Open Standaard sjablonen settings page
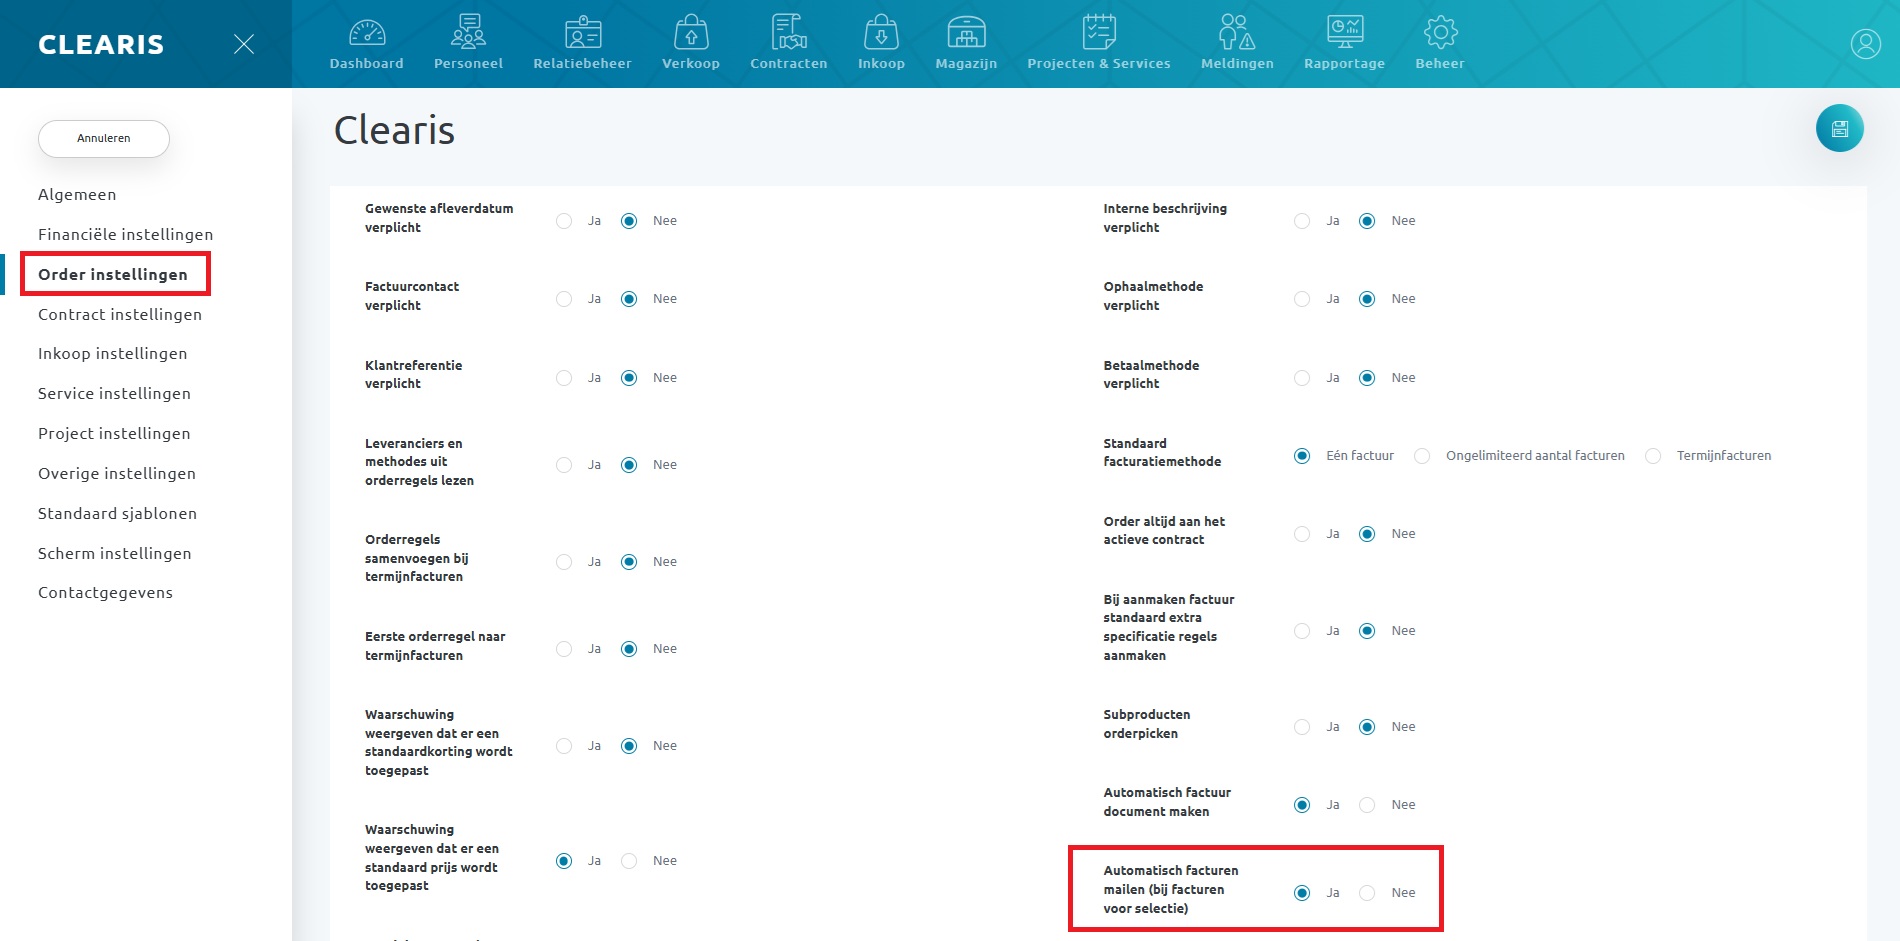The height and width of the screenshot is (941, 1900). coord(117,513)
